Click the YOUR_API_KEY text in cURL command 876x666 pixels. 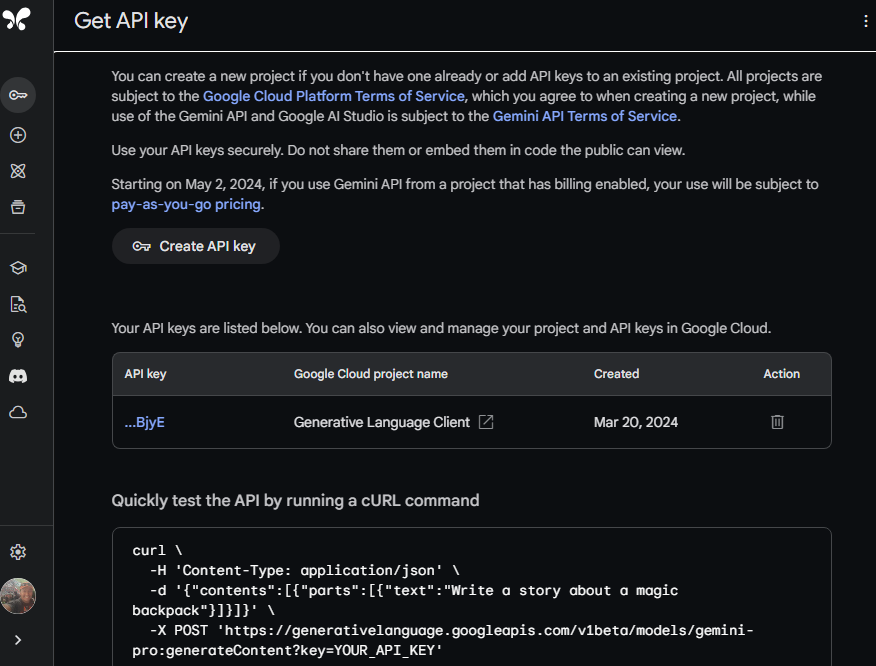pyautogui.click(x=384, y=651)
